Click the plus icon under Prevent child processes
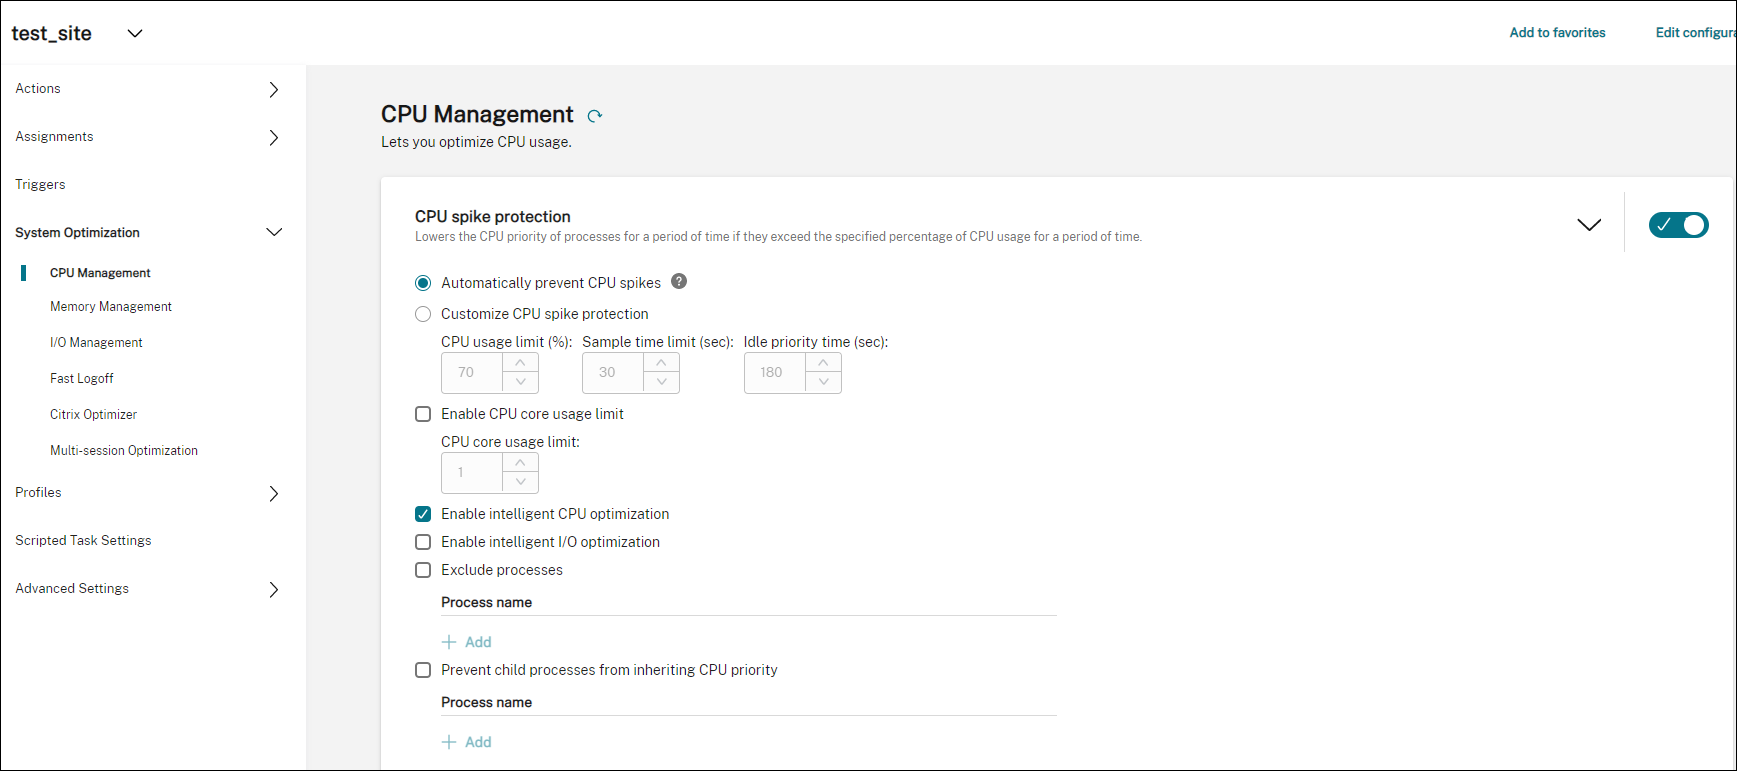Image resolution: width=1737 pixels, height=771 pixels. [x=449, y=742]
